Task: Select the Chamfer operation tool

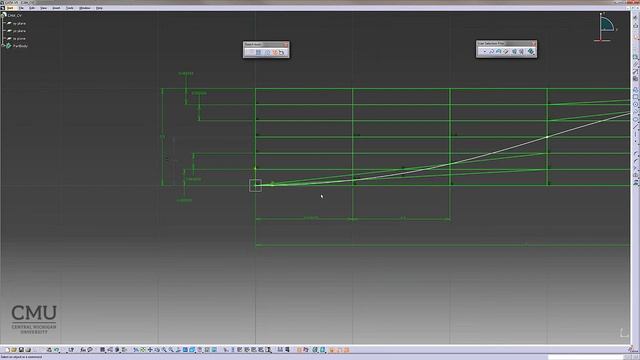Action: pos(635,161)
